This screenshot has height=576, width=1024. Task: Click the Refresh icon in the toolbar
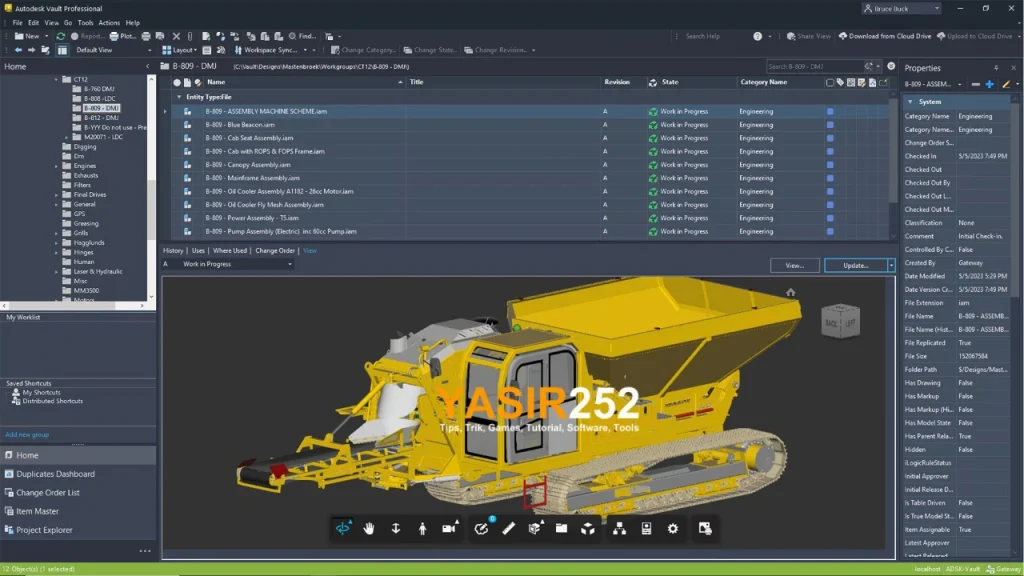click(61, 37)
